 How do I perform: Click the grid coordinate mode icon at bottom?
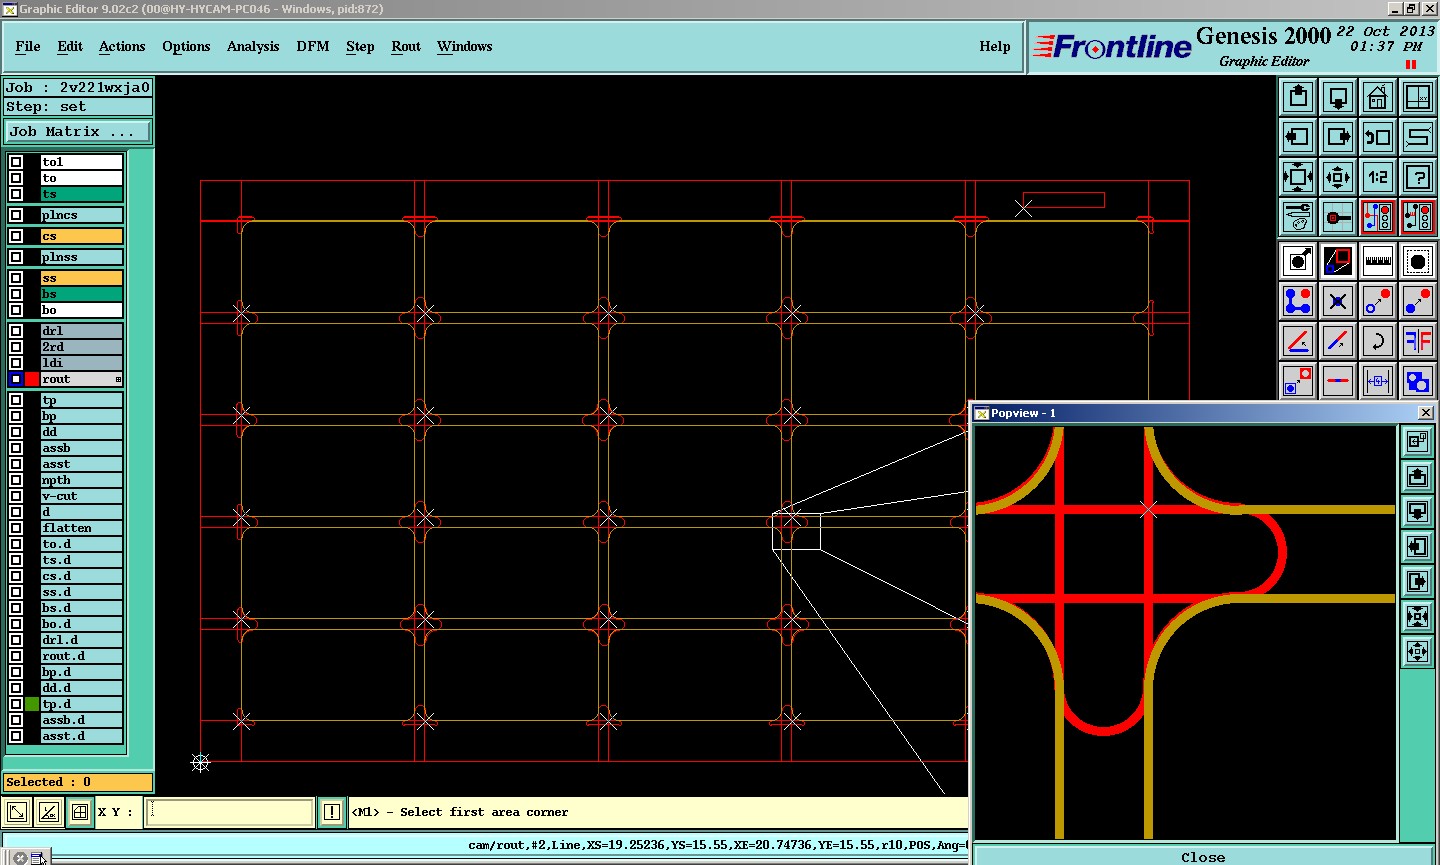click(x=80, y=812)
